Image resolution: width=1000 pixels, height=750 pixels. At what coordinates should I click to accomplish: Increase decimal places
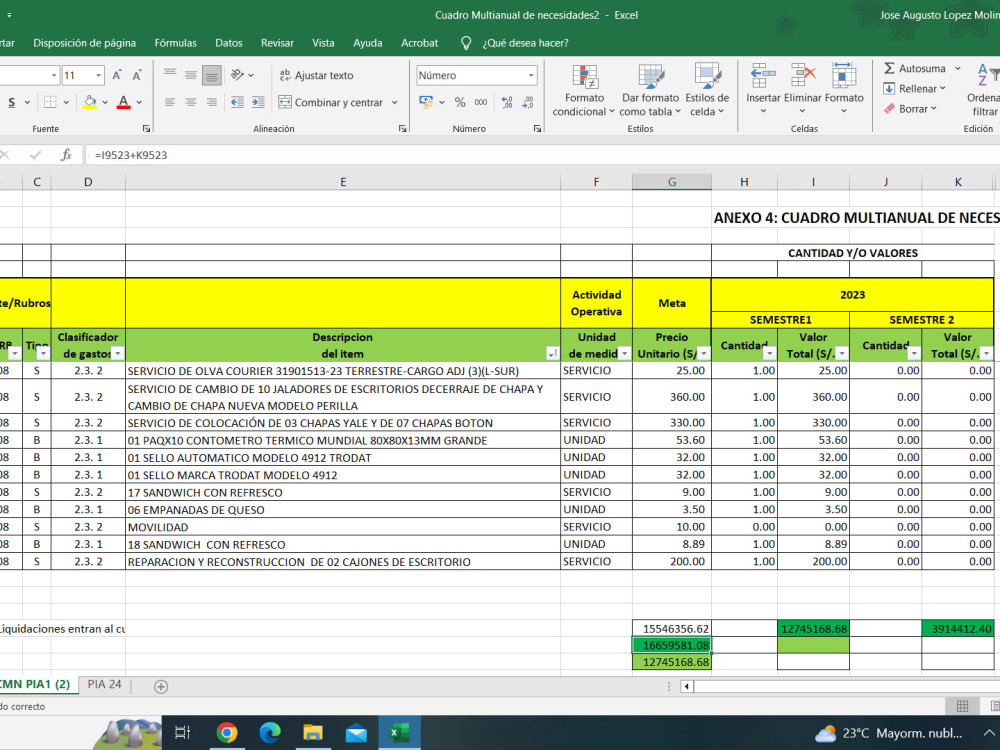click(x=507, y=102)
